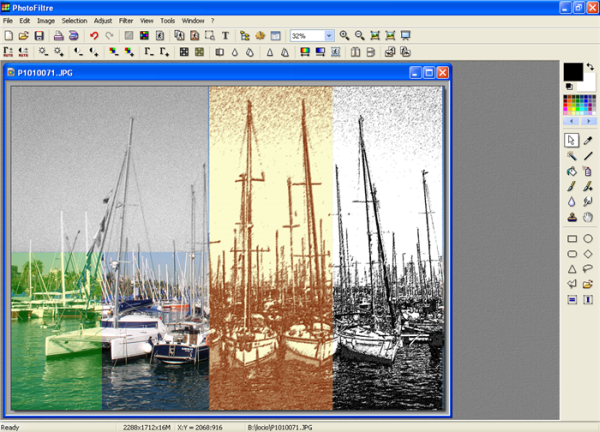
Task: Select the Blur water drop tool
Action: [x=572, y=202]
